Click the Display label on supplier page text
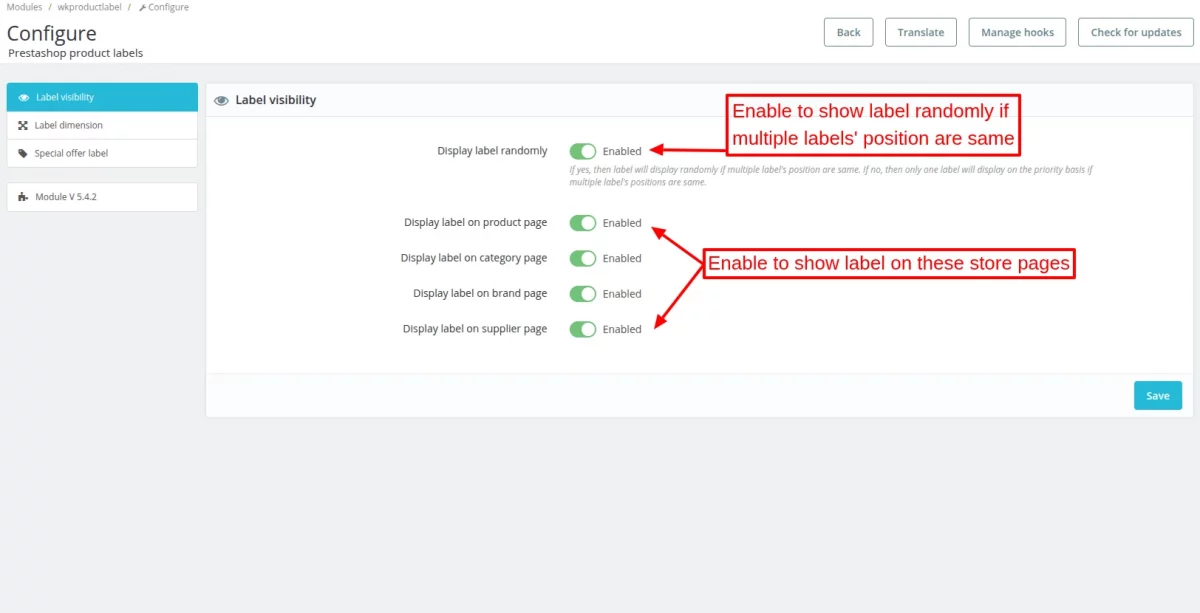Viewport: 1200px width, 613px height. [x=475, y=329]
